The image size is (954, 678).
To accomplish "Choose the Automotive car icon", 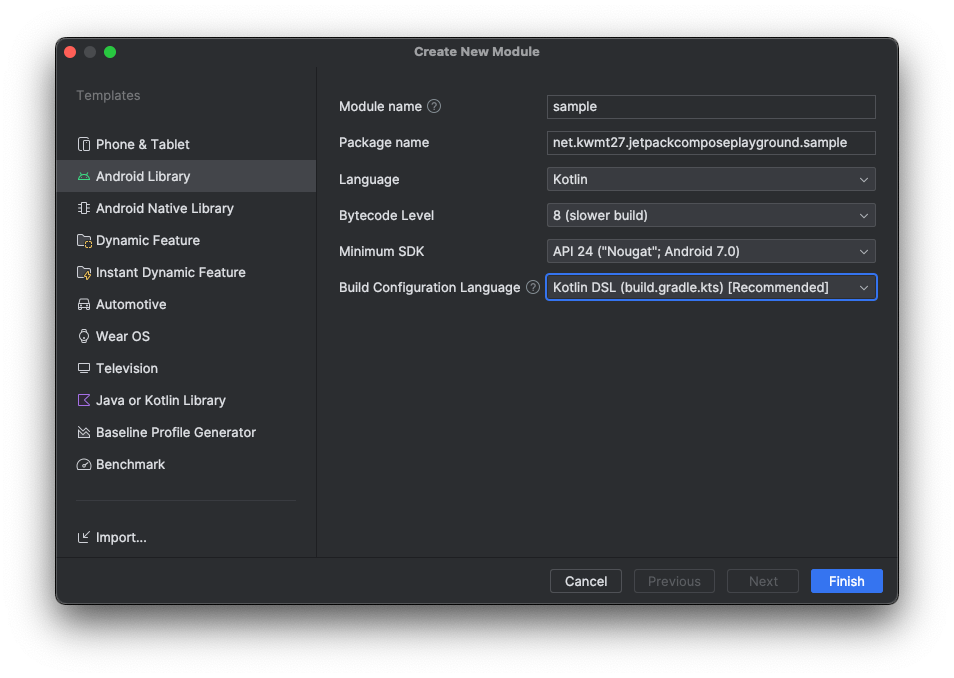I will pyautogui.click(x=84, y=304).
